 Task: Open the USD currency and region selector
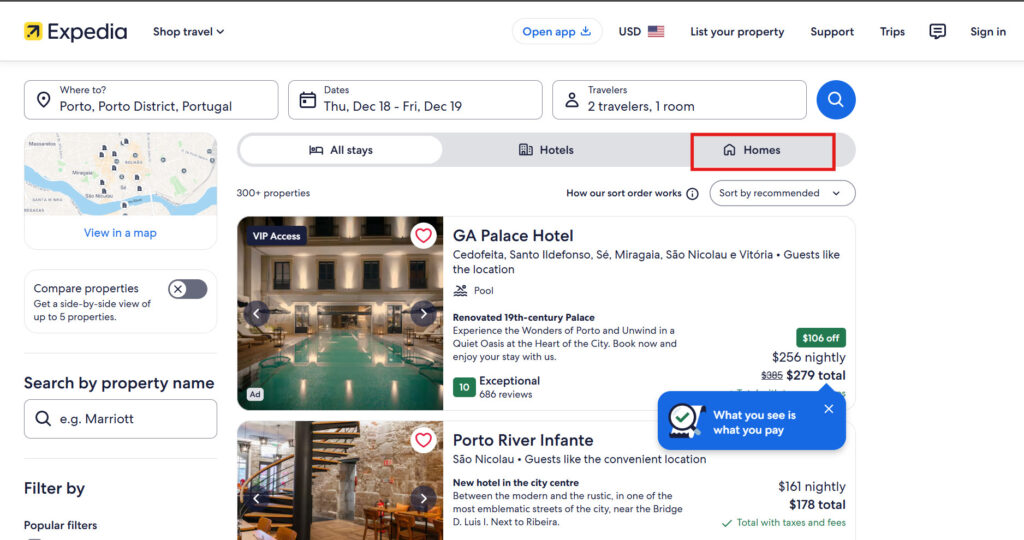pos(641,31)
